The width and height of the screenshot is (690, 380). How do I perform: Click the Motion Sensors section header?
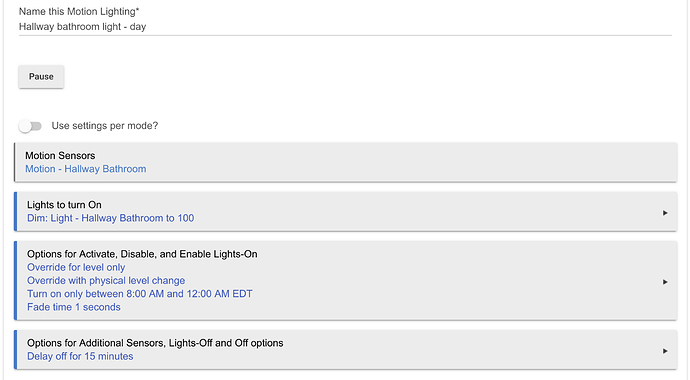click(x=60, y=156)
